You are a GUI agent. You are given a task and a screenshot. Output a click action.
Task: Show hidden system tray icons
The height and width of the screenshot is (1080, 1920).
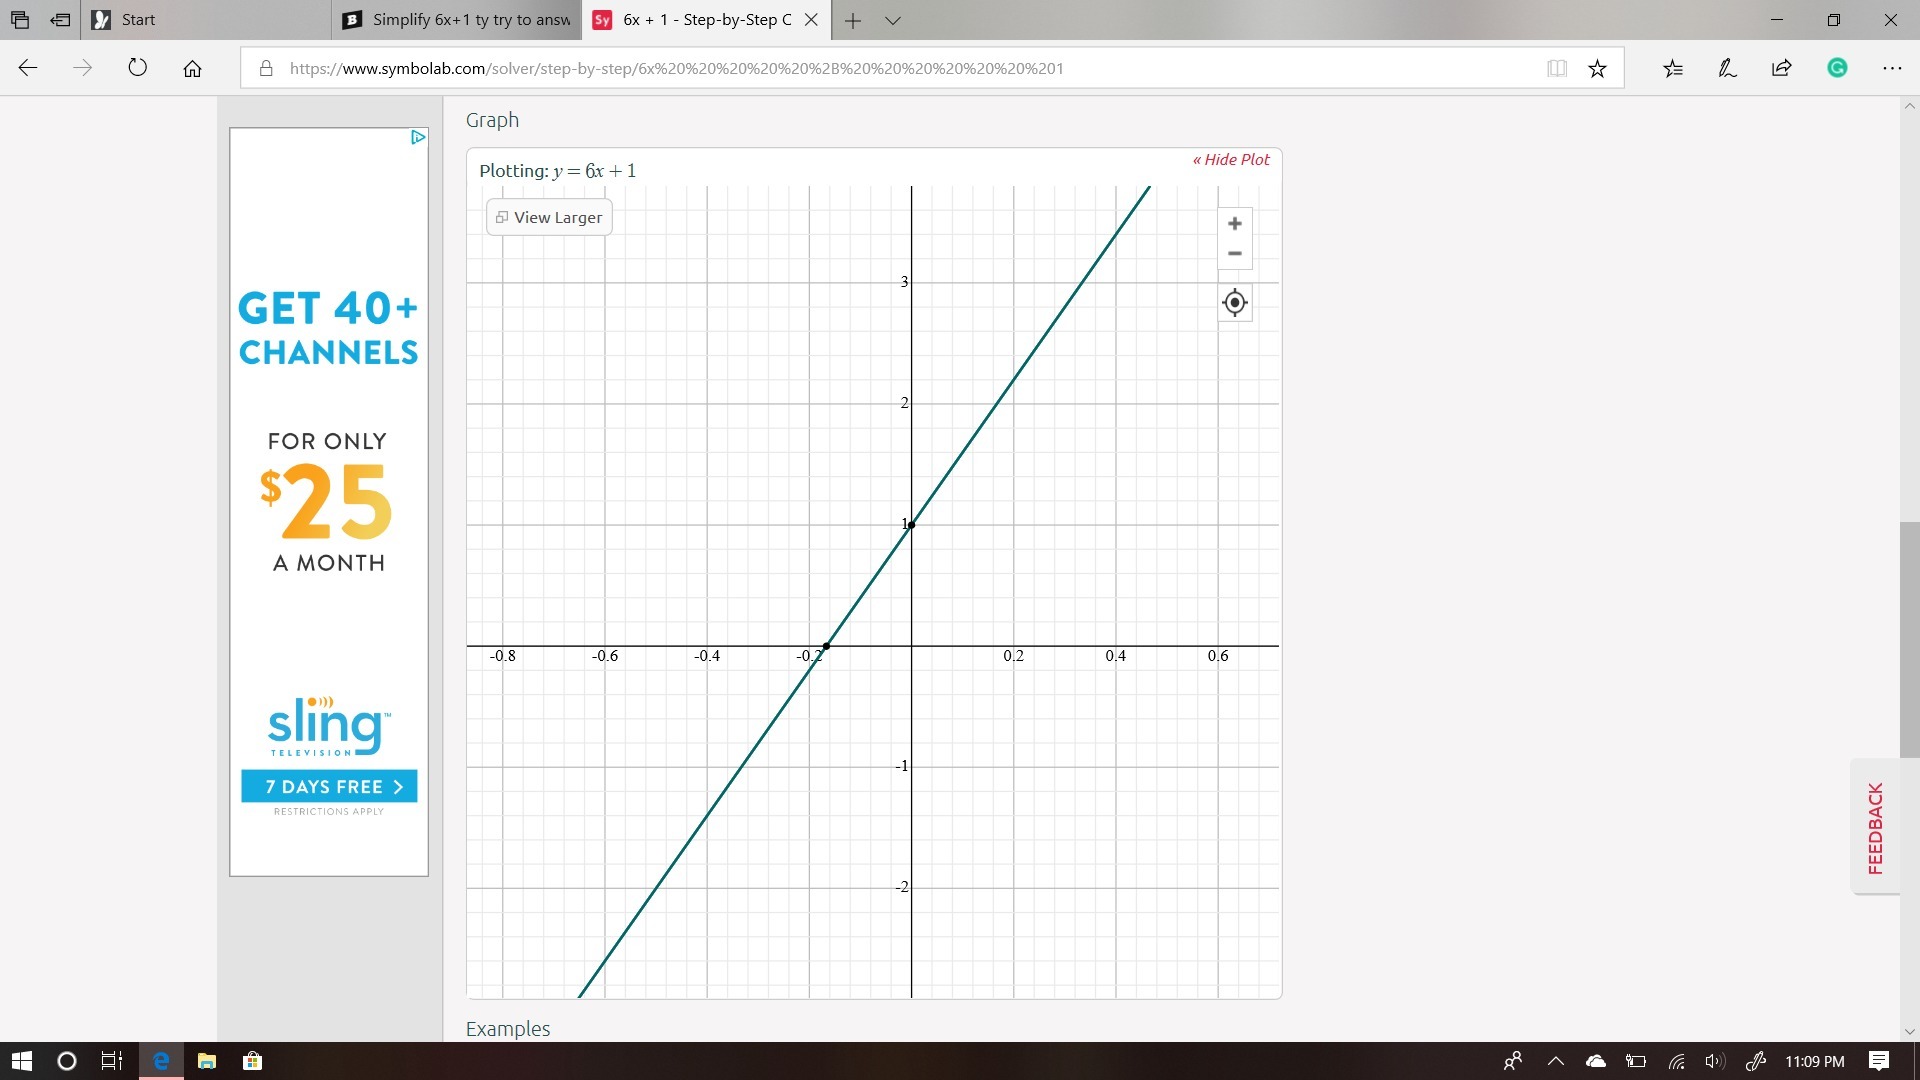click(x=1555, y=1061)
